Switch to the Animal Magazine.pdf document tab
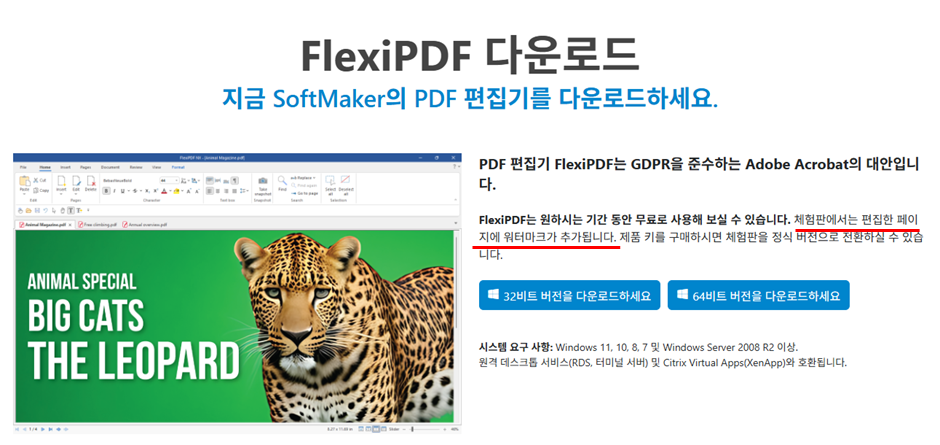This screenshot has height=445, width=940. [43, 225]
